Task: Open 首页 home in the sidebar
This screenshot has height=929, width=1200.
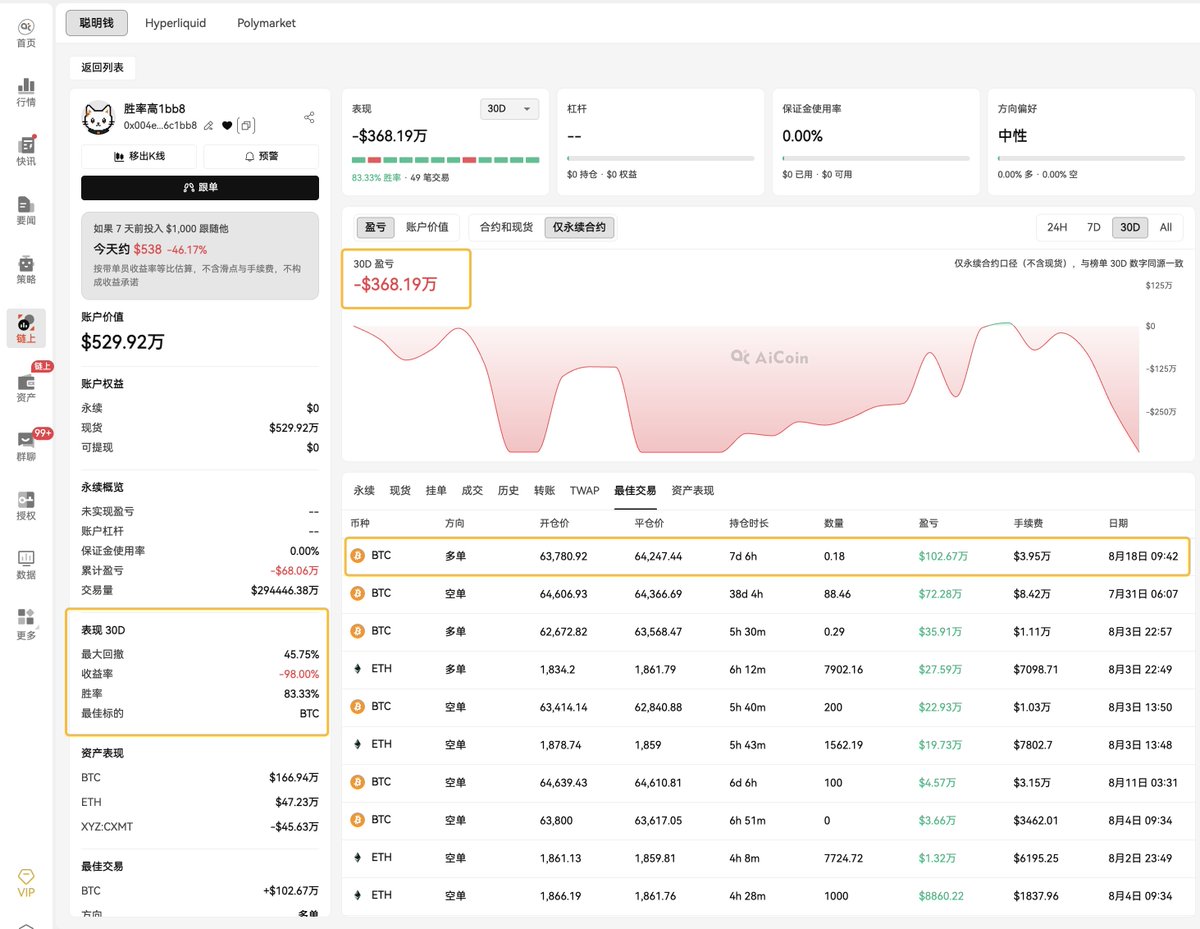Action: click(x=26, y=32)
